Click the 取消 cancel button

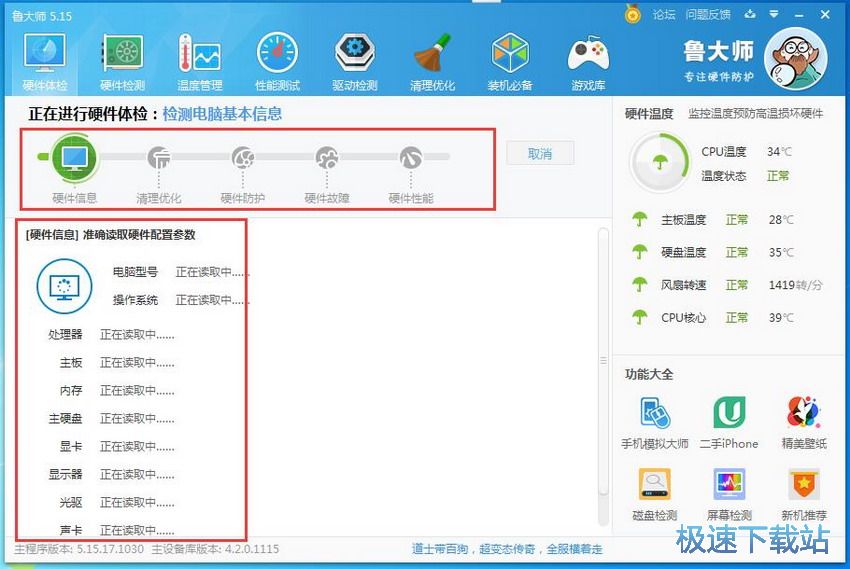[540, 154]
